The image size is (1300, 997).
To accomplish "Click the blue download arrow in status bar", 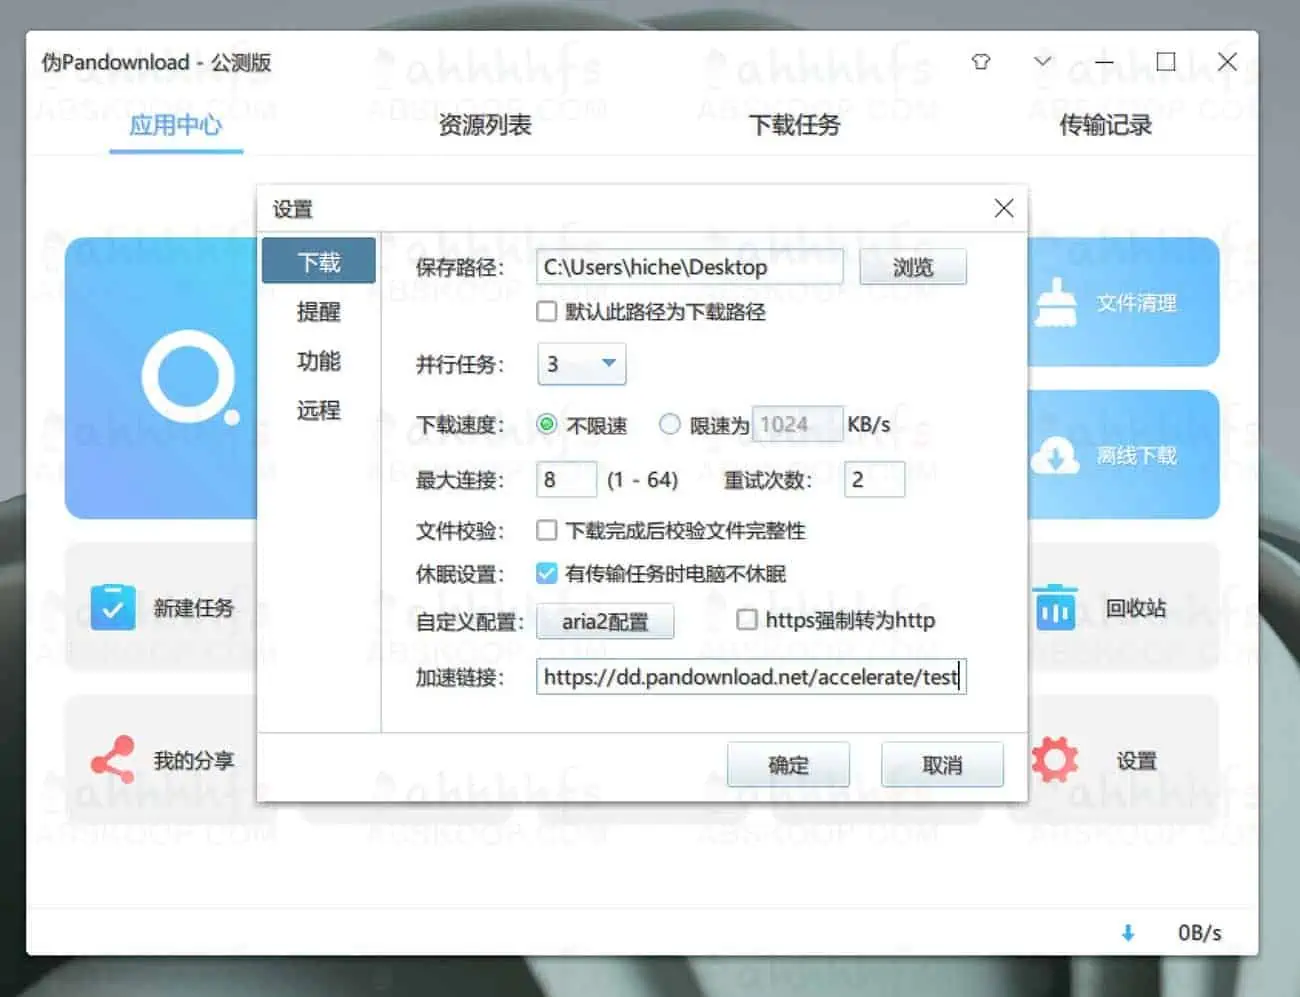I will [1128, 931].
